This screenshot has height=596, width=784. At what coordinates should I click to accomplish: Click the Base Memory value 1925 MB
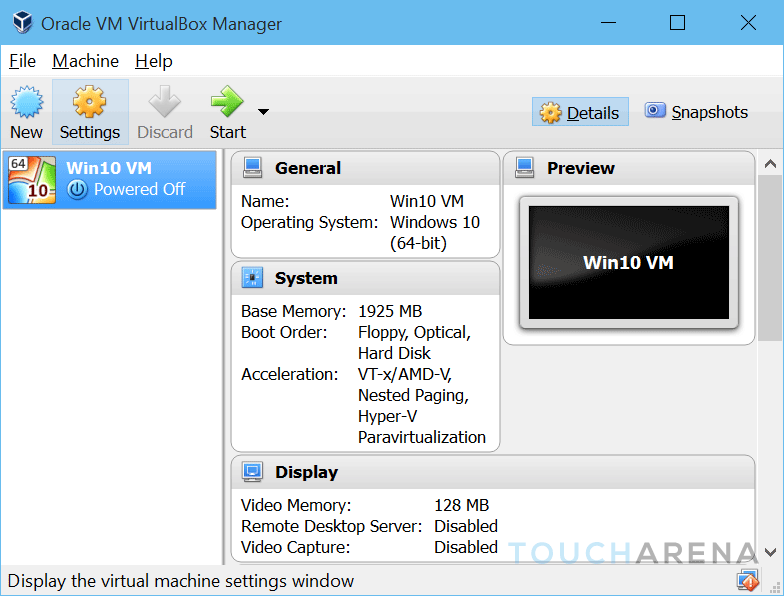[x=390, y=311]
